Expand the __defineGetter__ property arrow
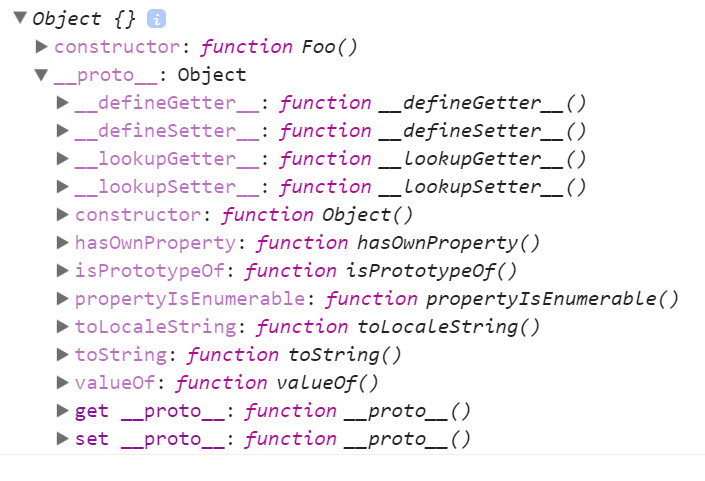Screen dimensions: 705x481 [63, 103]
